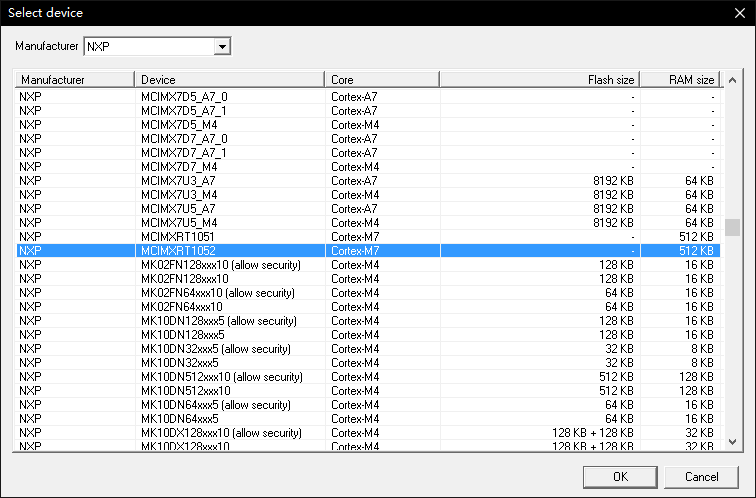Confirm selection with the OK button

coord(620,477)
